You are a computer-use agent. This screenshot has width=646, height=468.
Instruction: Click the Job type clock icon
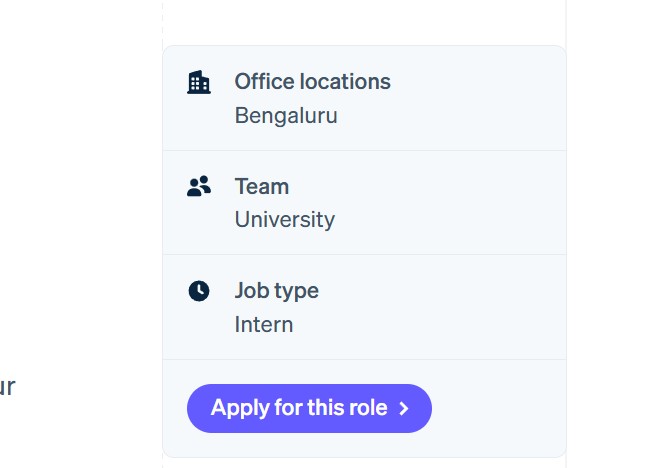199,291
